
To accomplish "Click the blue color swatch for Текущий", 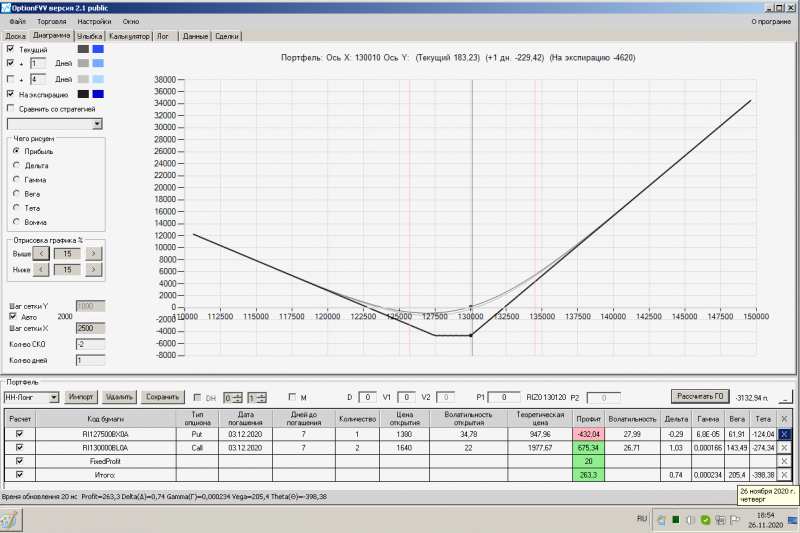I will coord(98,49).
